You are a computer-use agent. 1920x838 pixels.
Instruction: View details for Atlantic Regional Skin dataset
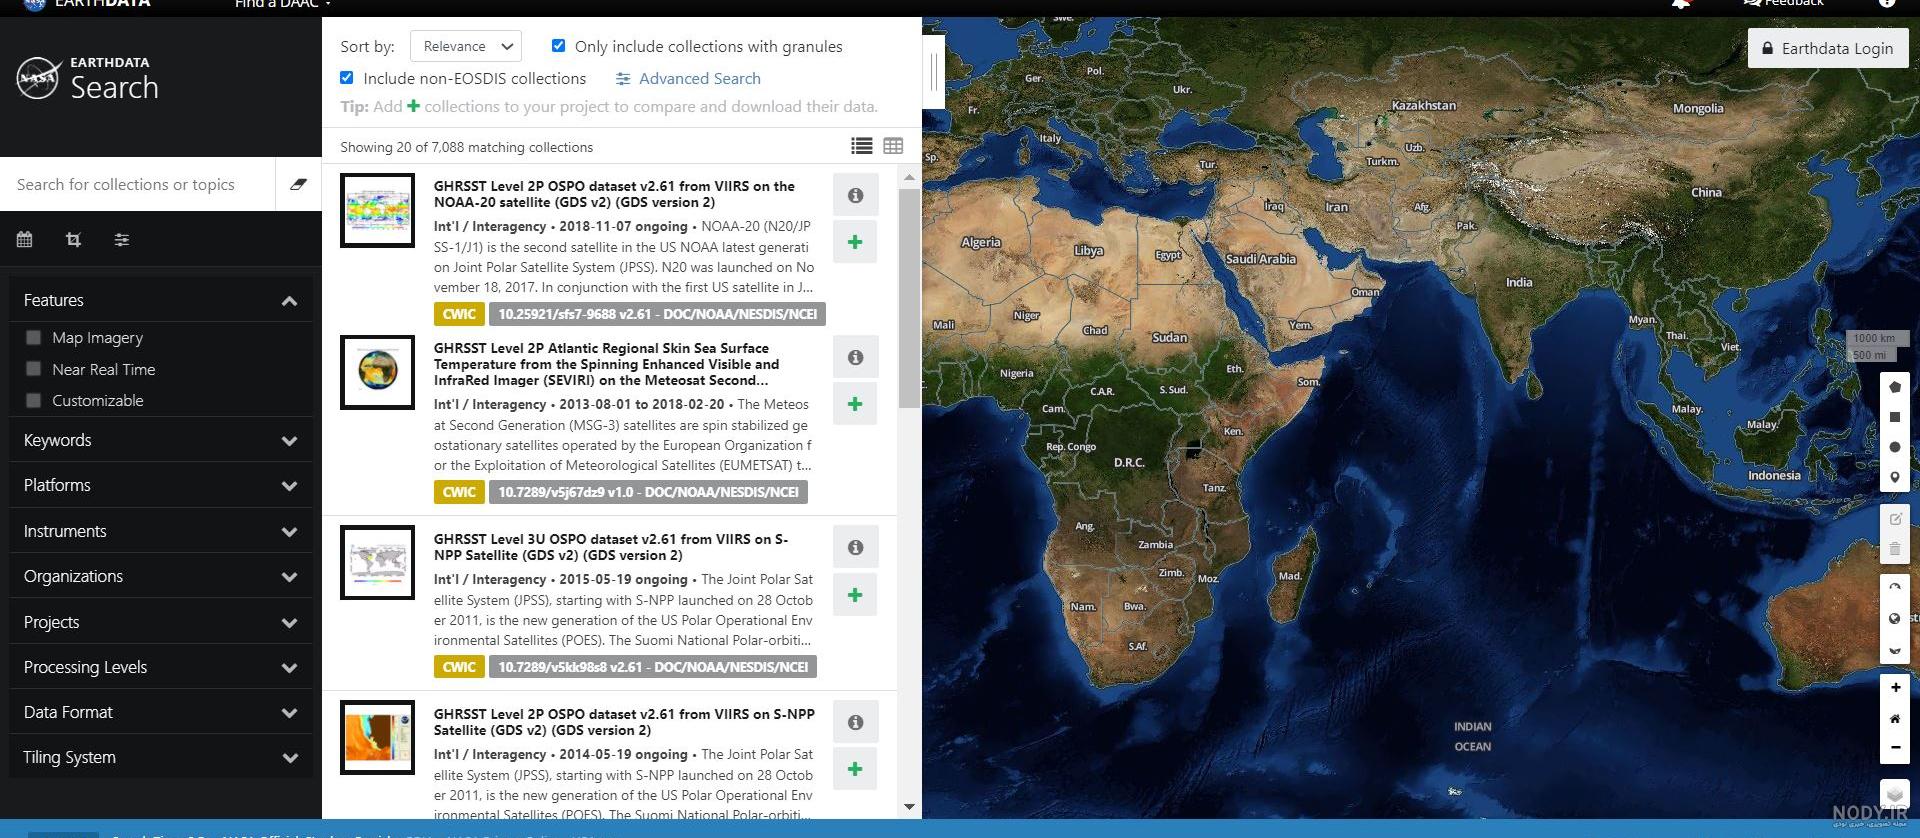855,357
